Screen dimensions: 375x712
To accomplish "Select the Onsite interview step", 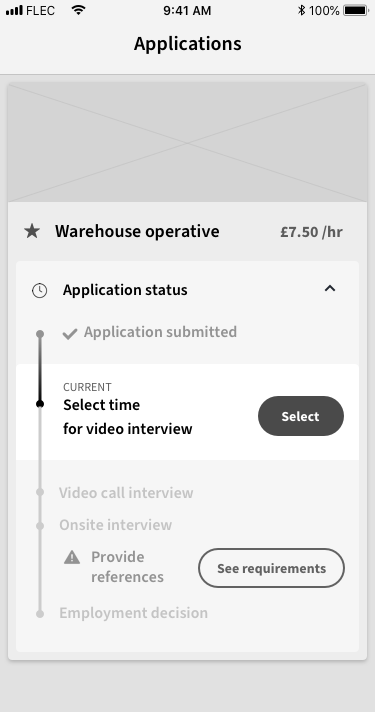I will pos(115,525).
